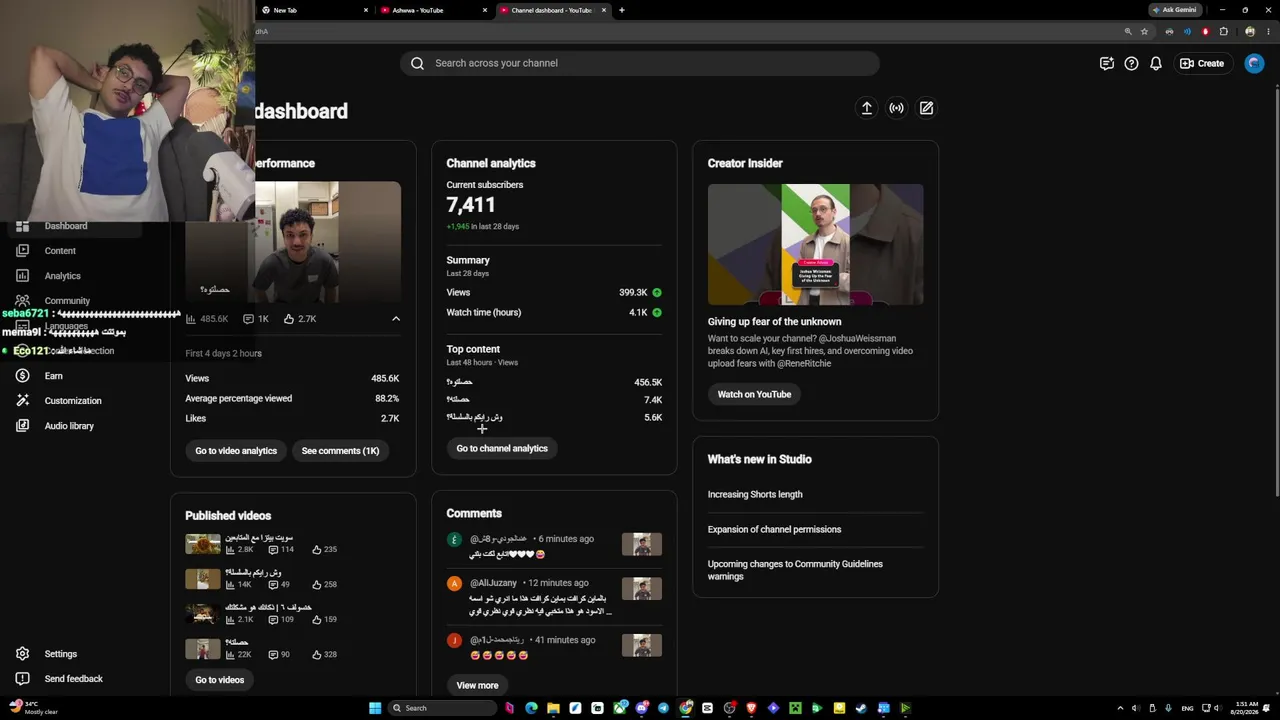1280x720 pixels.
Task: Open the Help question mark icon
Action: pyautogui.click(x=1131, y=63)
